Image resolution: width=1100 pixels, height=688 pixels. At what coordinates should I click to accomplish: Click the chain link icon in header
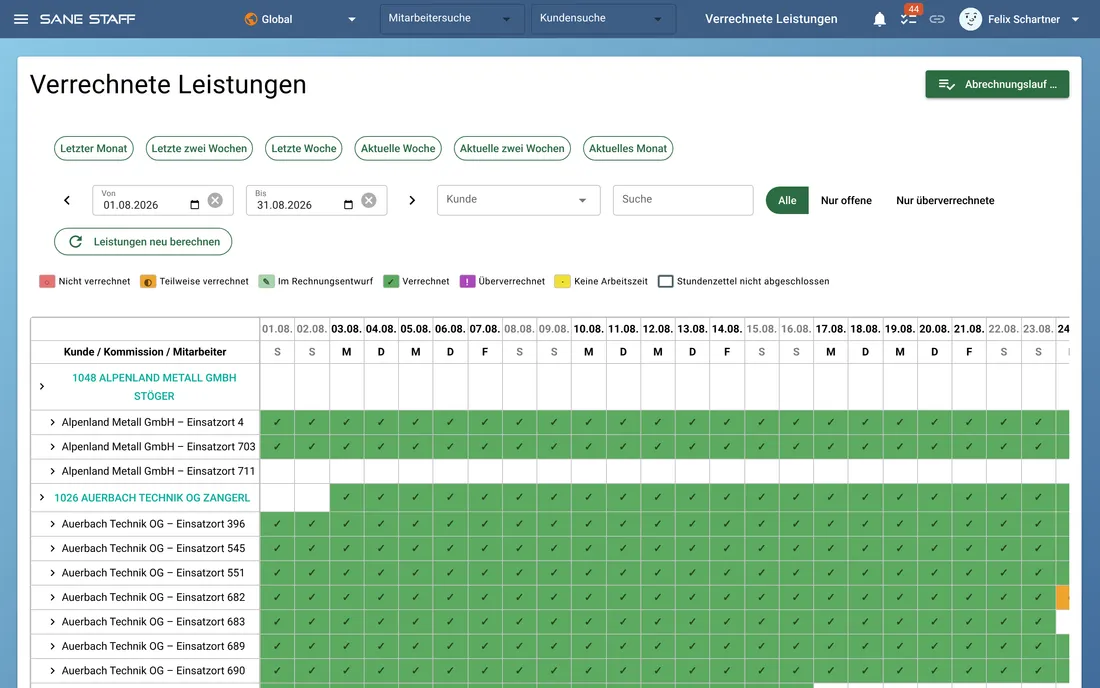[937, 19]
